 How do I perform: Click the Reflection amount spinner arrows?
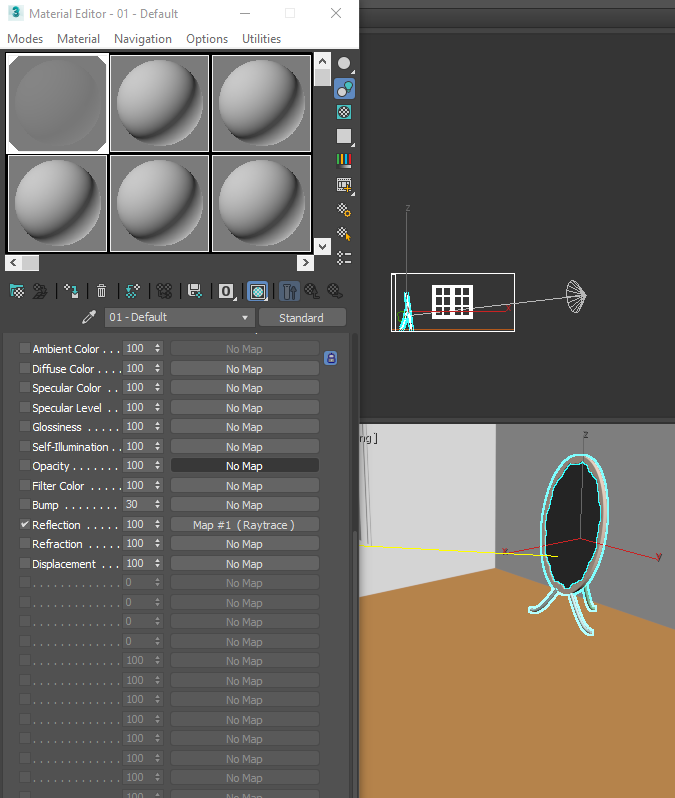click(157, 524)
